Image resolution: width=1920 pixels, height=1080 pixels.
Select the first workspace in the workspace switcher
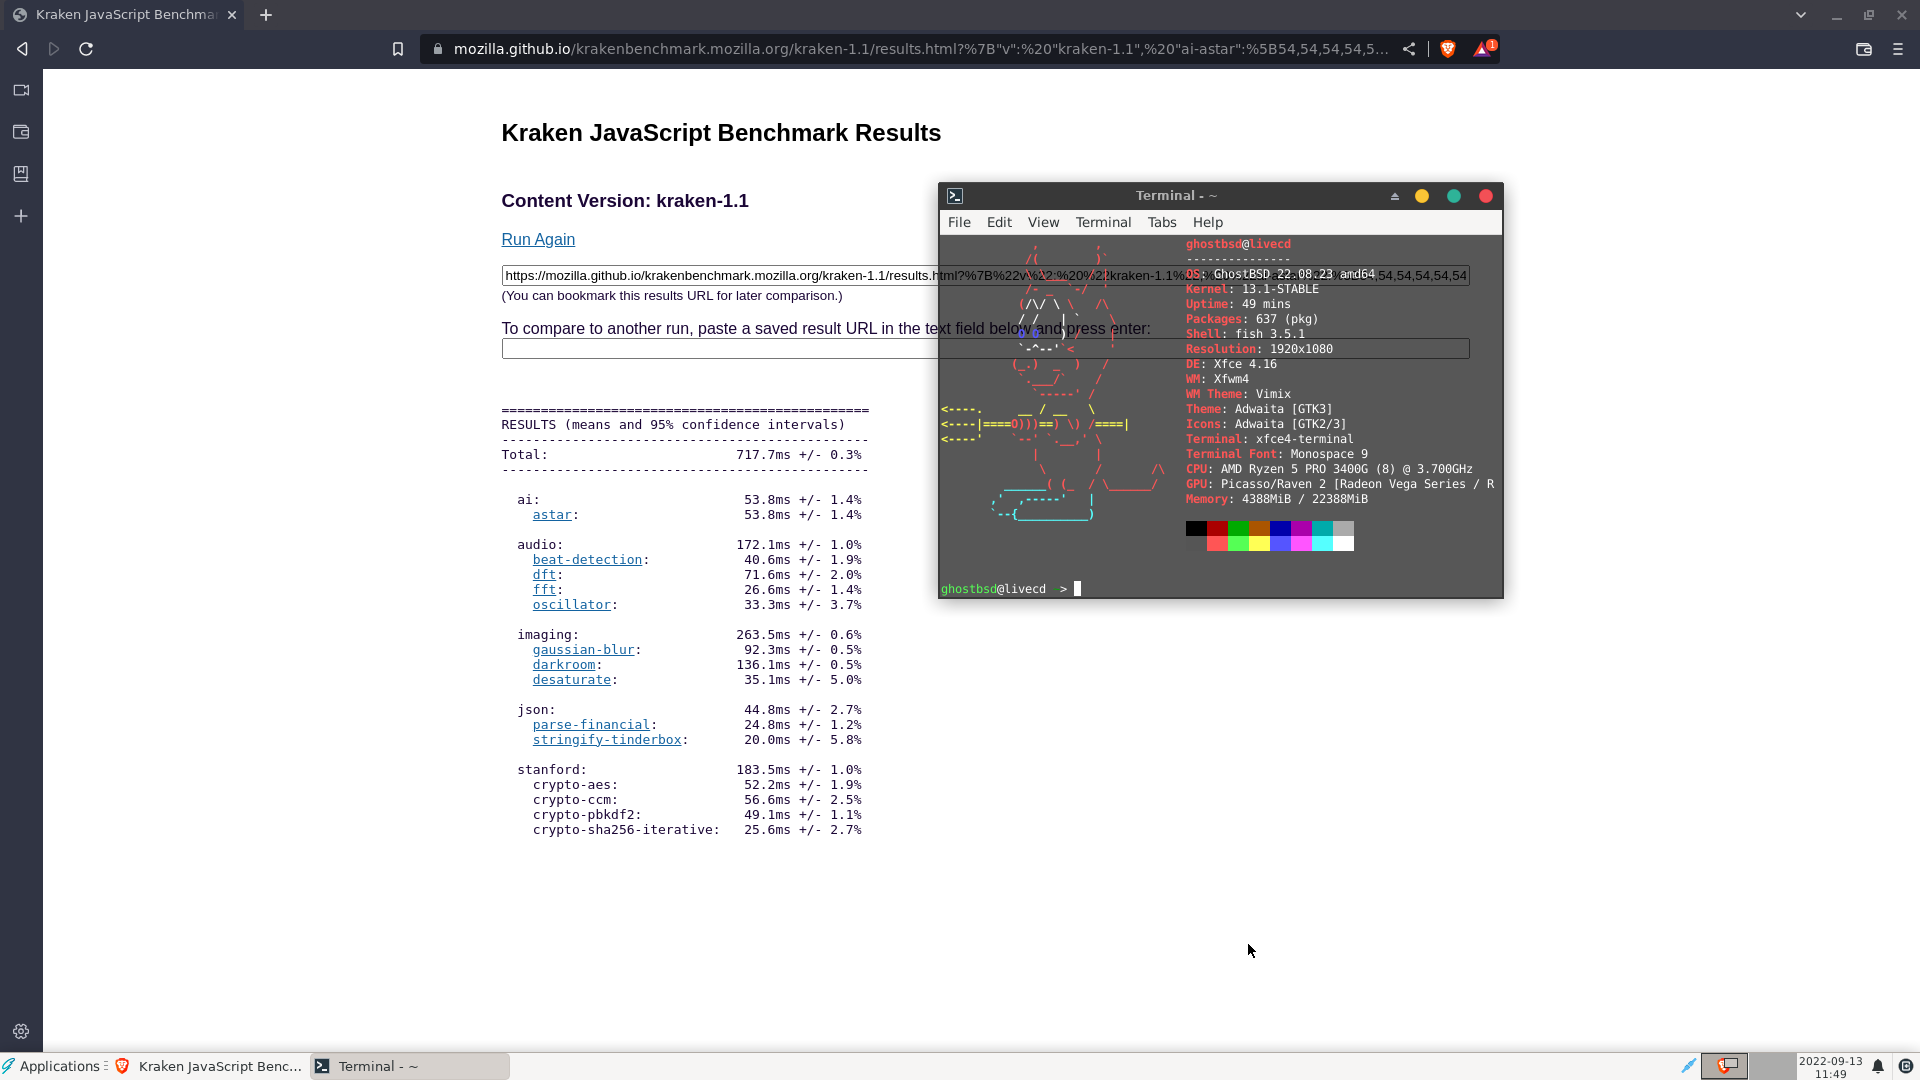[1724, 1066]
